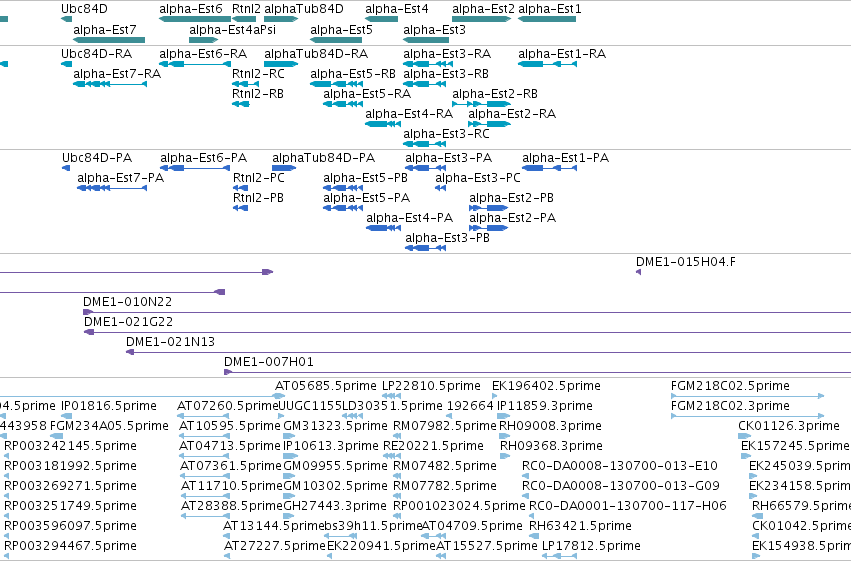Select EST RC0-DA0008-130700-013-E10
The width and height of the screenshot is (851, 561).
(x=525, y=476)
